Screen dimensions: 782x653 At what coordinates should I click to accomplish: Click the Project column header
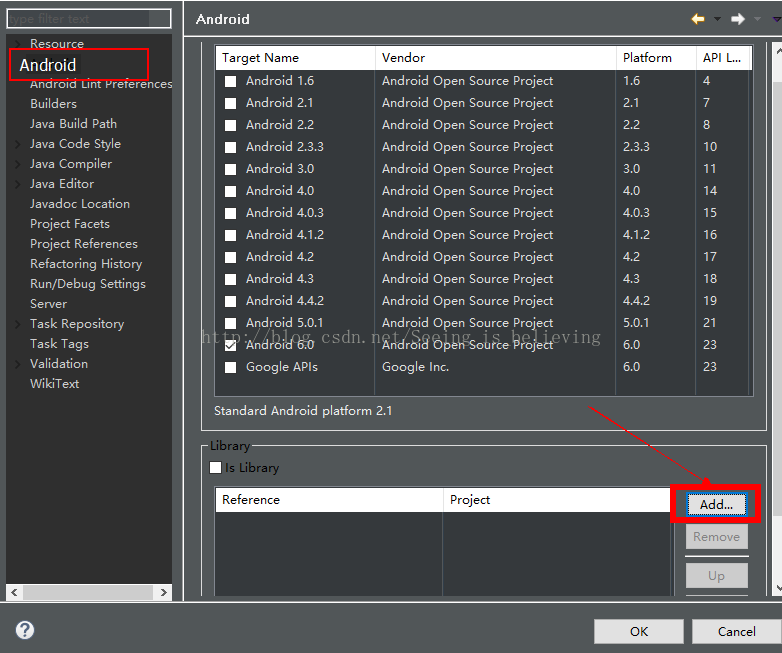[556, 500]
